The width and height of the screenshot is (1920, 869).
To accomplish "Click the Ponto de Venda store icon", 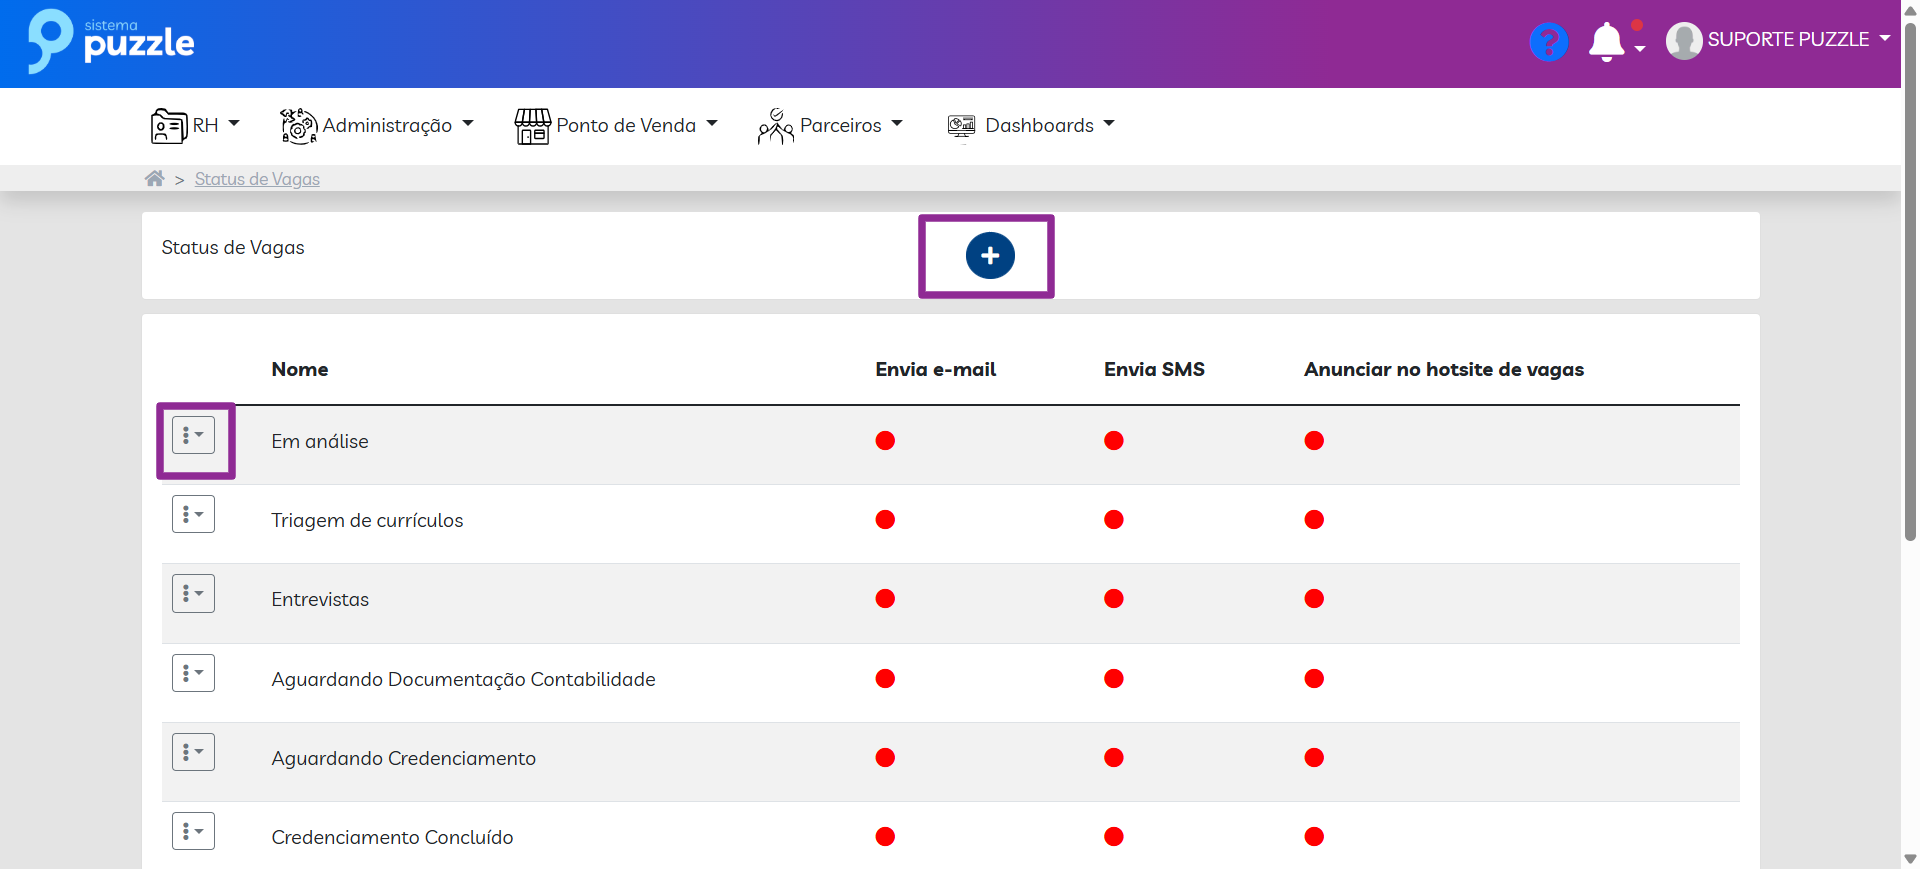I will click(x=532, y=126).
